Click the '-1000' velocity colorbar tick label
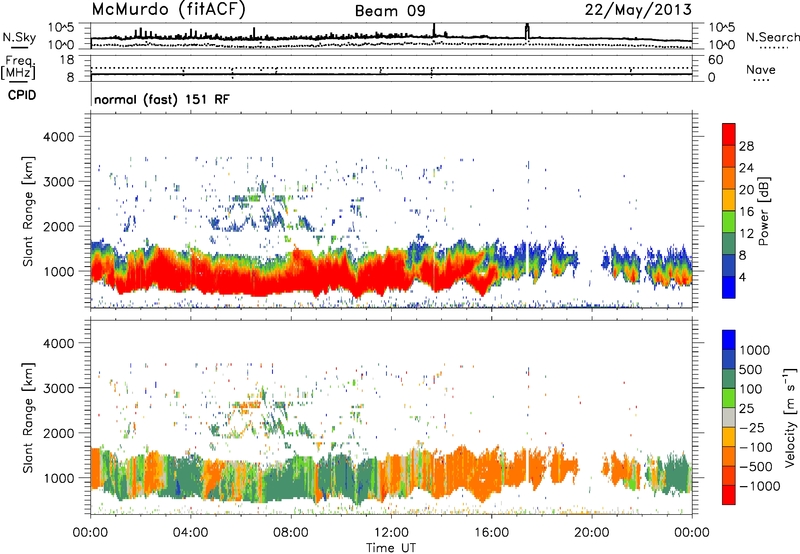Viewport: 800px width, 554px height. point(760,486)
